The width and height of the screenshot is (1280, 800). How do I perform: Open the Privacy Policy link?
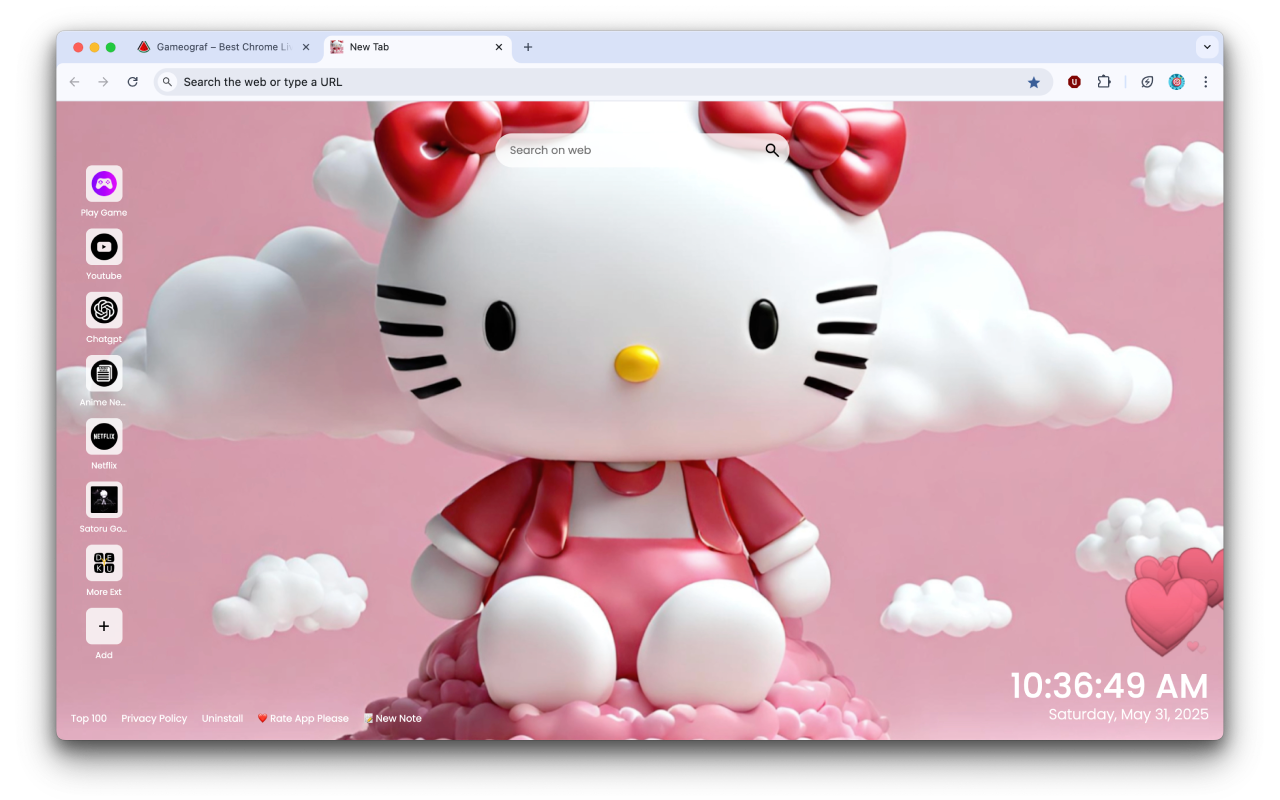(154, 718)
